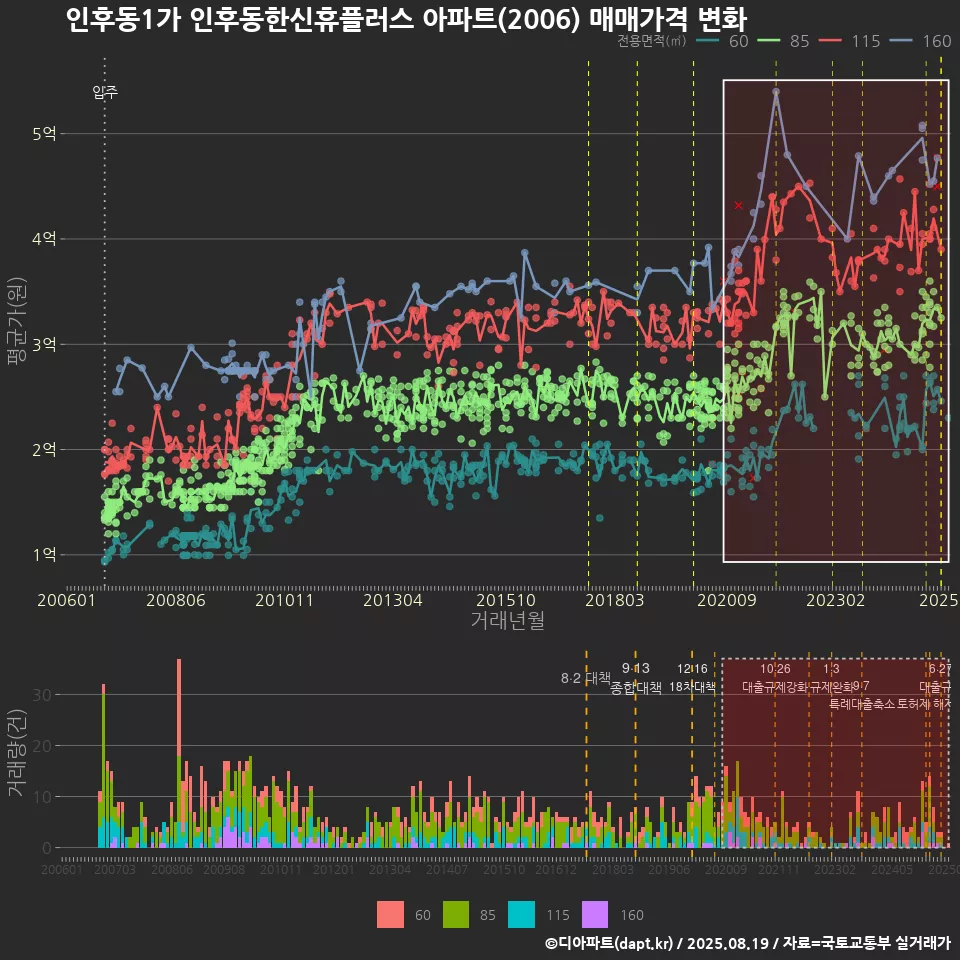Click the cyan 115 volume legend swatch
960x960 pixels.
tap(521, 915)
